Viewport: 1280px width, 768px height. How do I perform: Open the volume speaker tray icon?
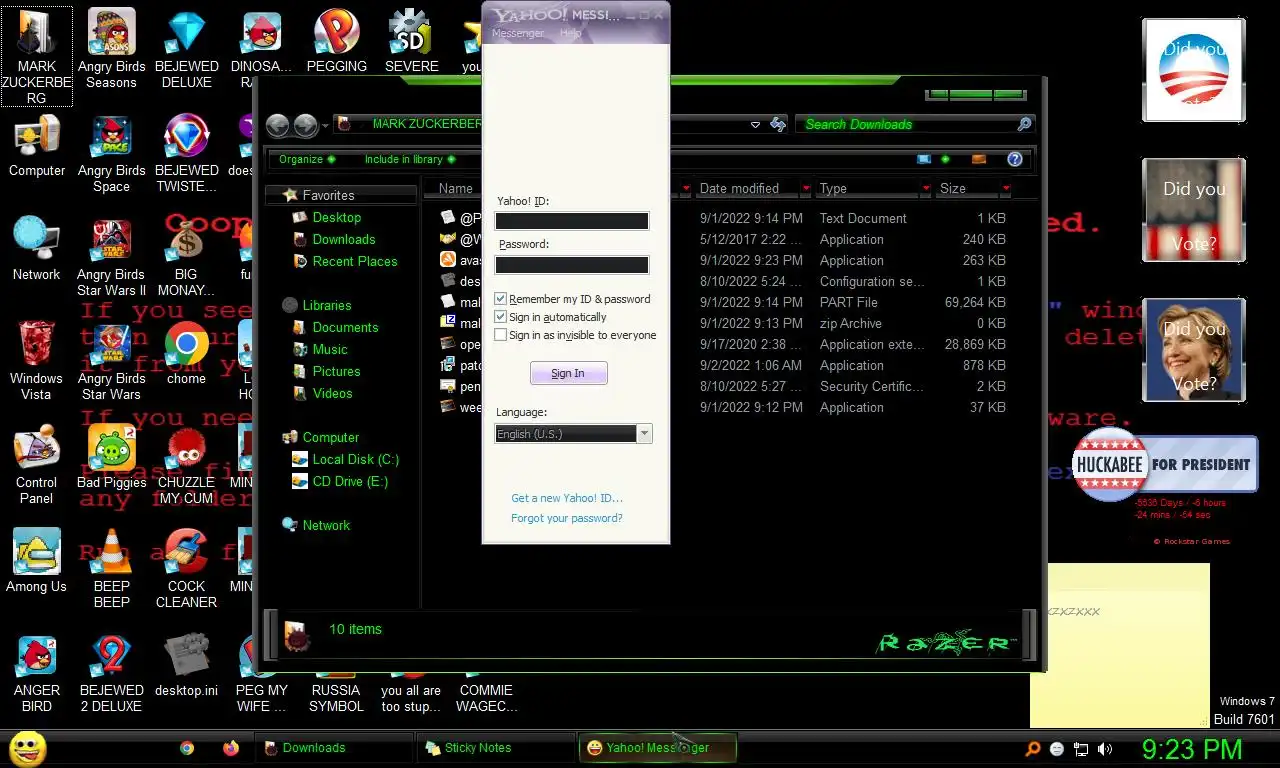(1105, 748)
